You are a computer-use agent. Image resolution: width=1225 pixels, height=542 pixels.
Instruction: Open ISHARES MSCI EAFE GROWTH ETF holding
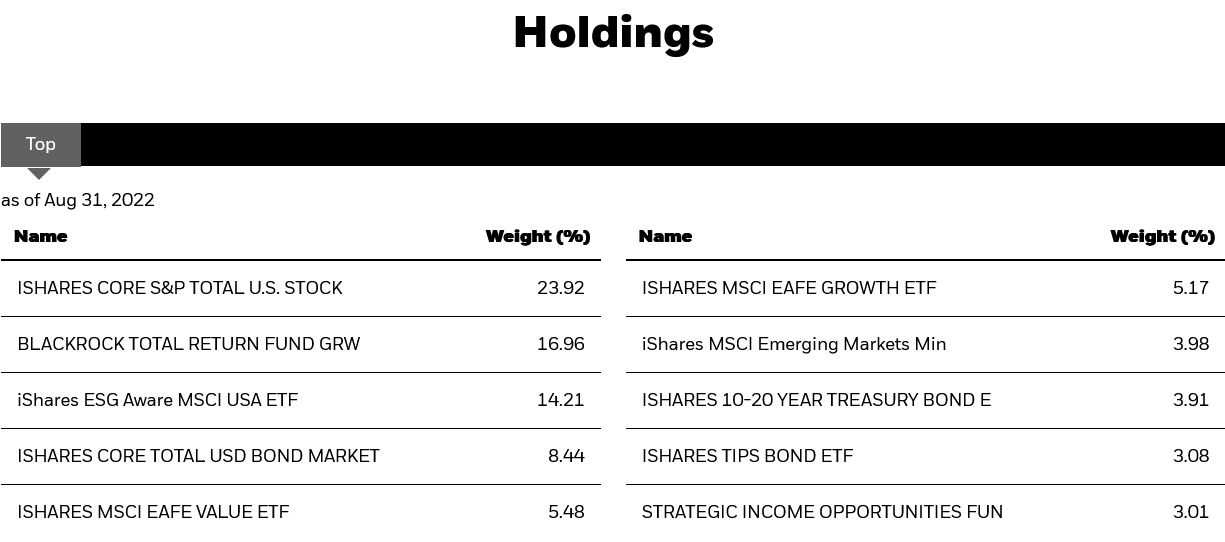[789, 288]
